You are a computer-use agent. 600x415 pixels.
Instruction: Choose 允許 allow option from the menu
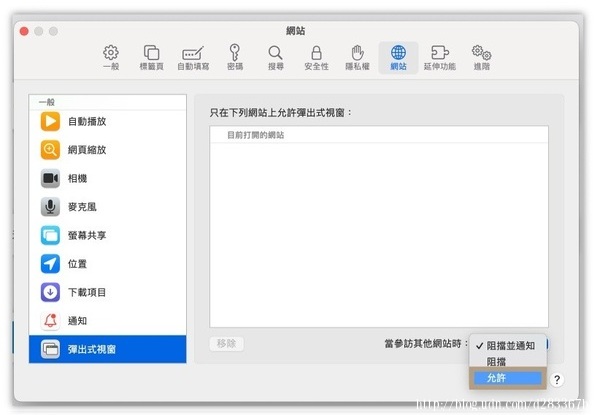coord(508,378)
